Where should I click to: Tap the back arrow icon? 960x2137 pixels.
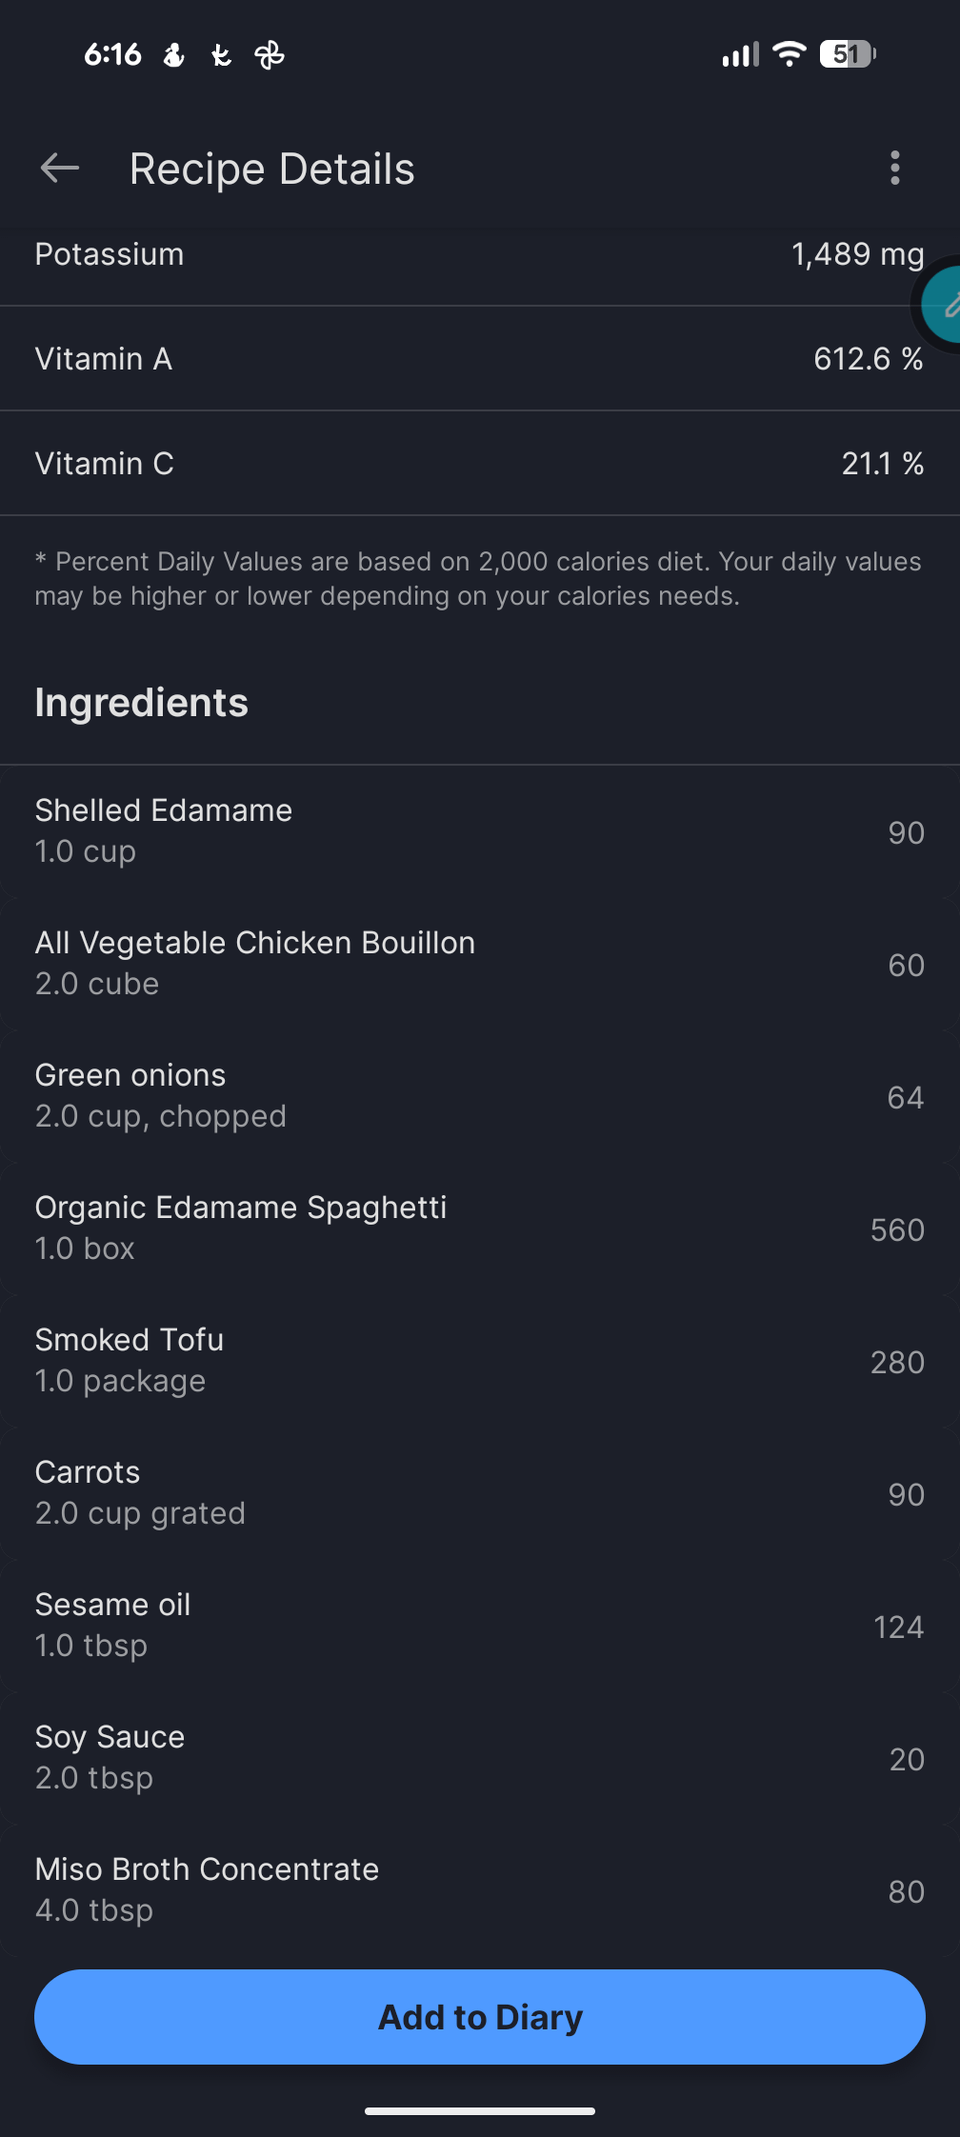60,168
